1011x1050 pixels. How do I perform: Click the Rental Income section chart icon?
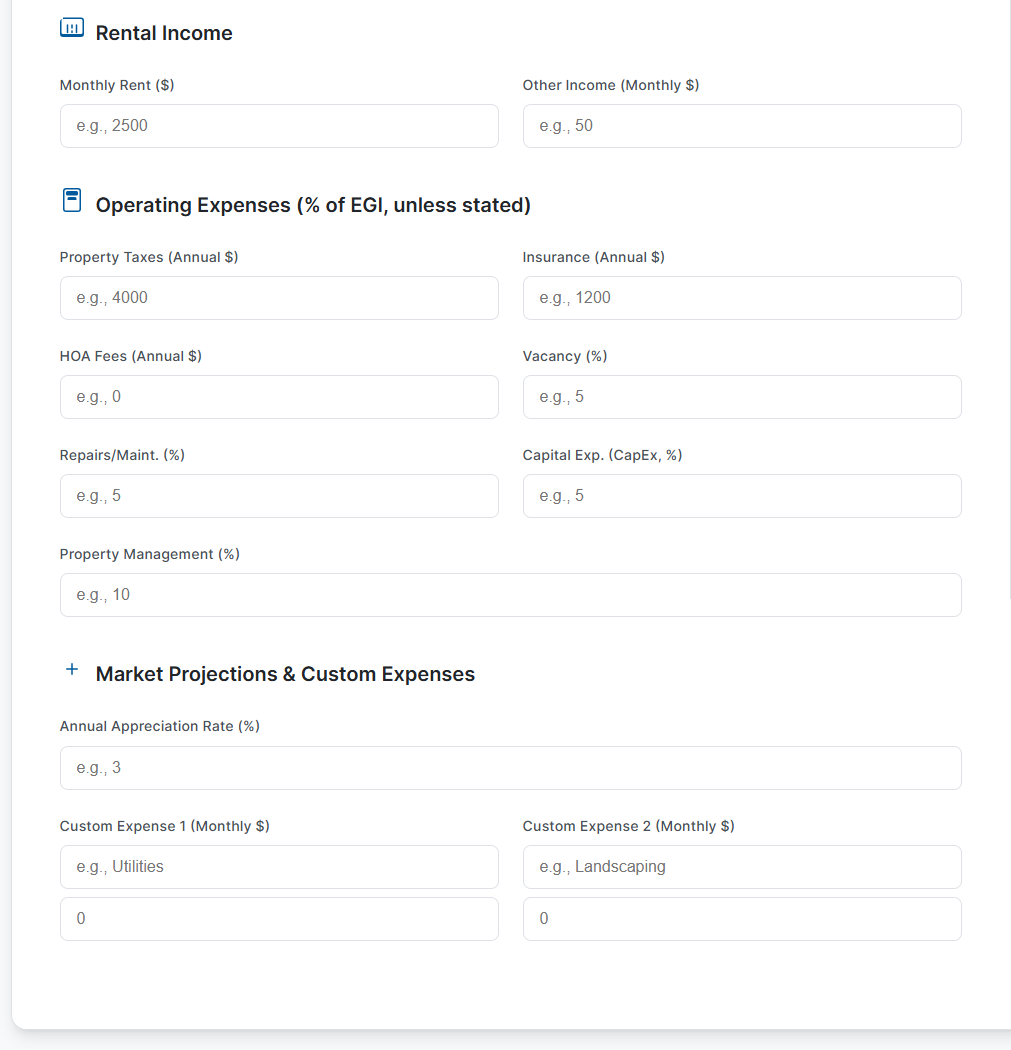pos(72,28)
